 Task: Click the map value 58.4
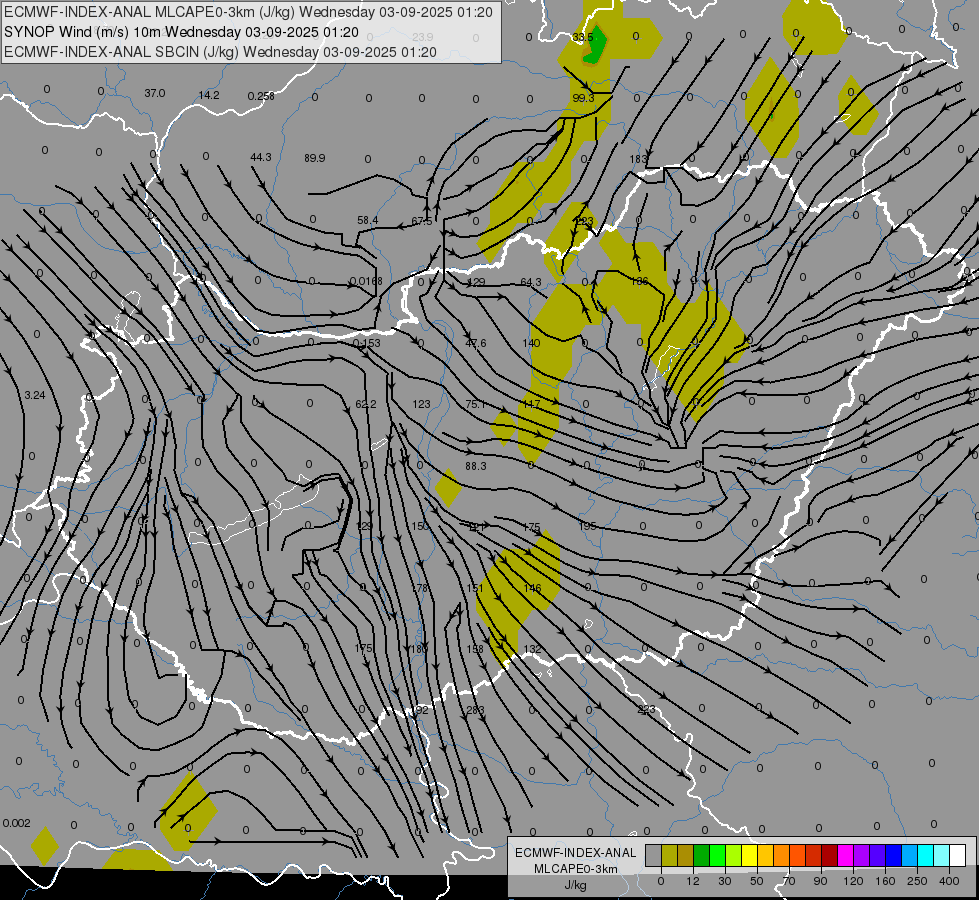(368, 220)
